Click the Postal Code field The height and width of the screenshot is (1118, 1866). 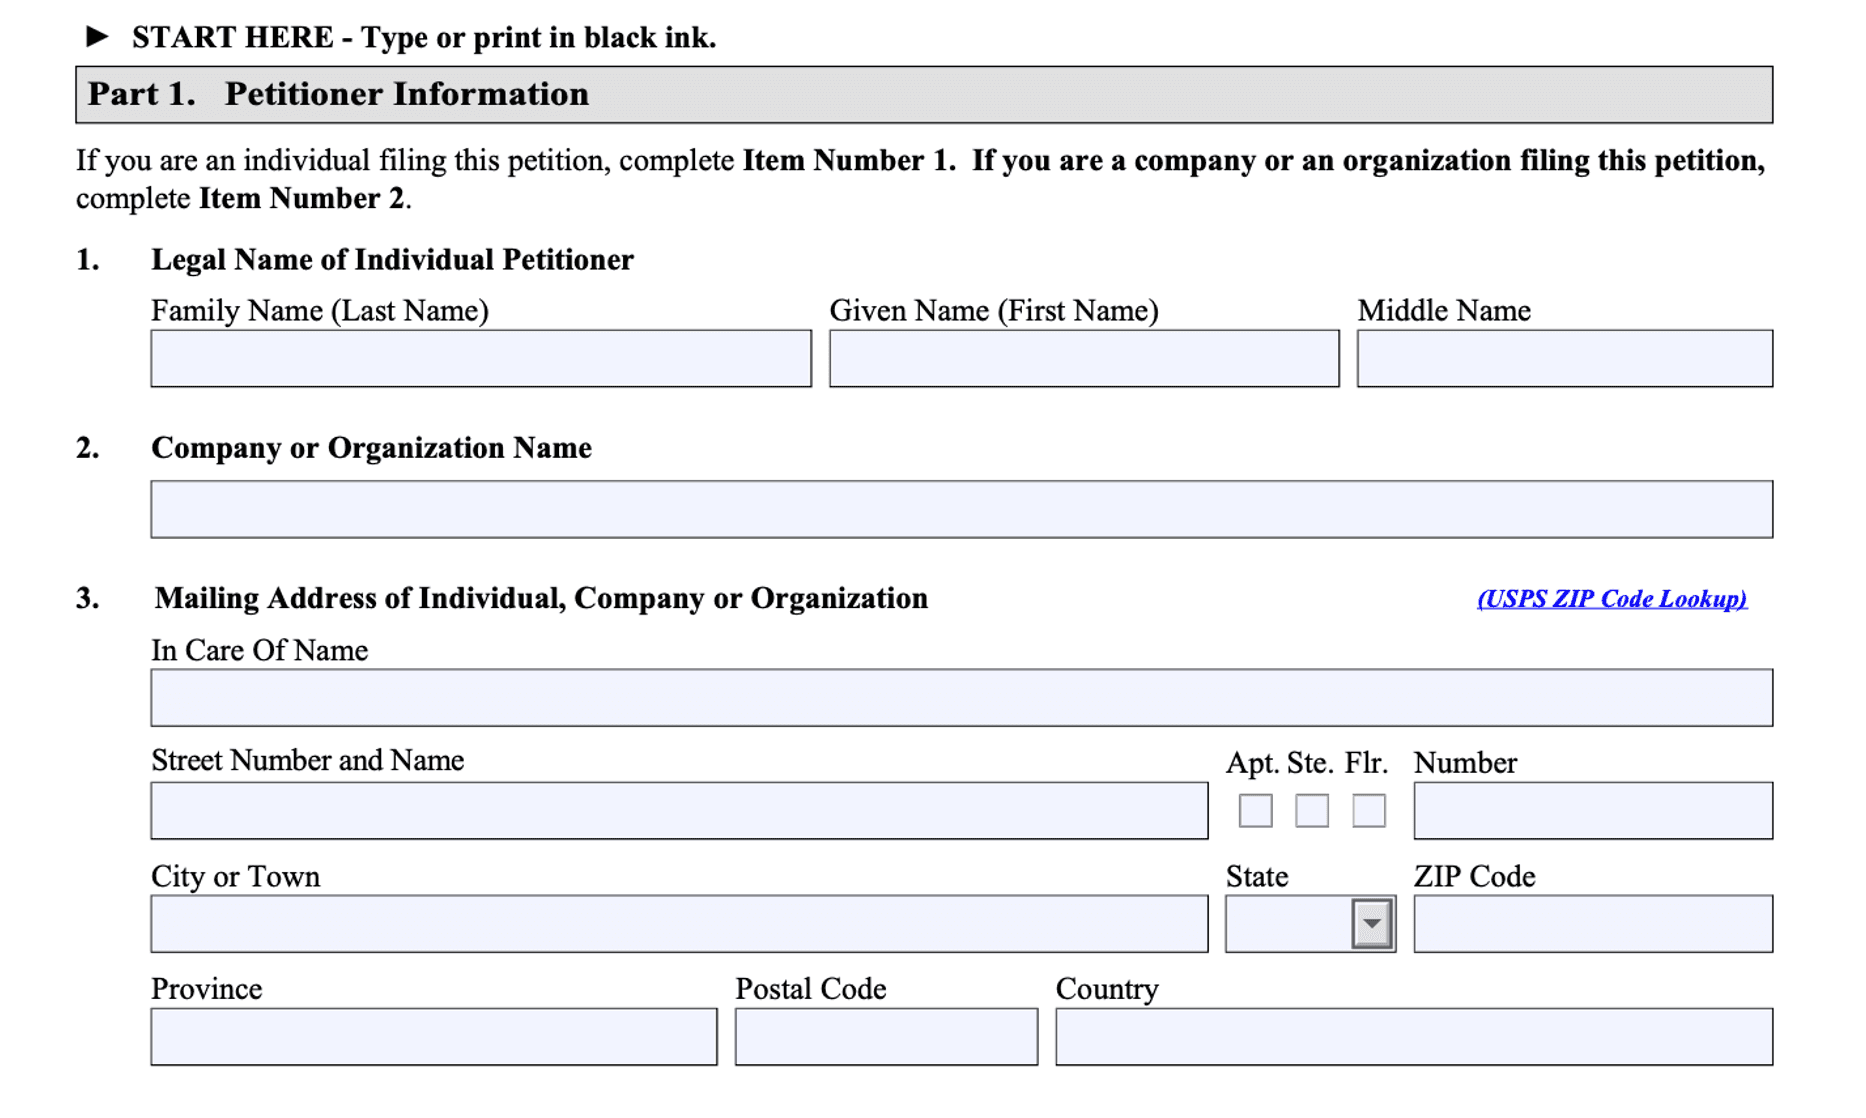pos(886,1037)
